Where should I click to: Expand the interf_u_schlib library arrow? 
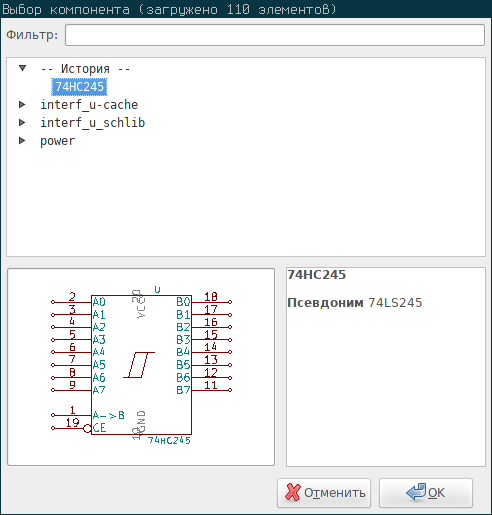click(x=22, y=123)
